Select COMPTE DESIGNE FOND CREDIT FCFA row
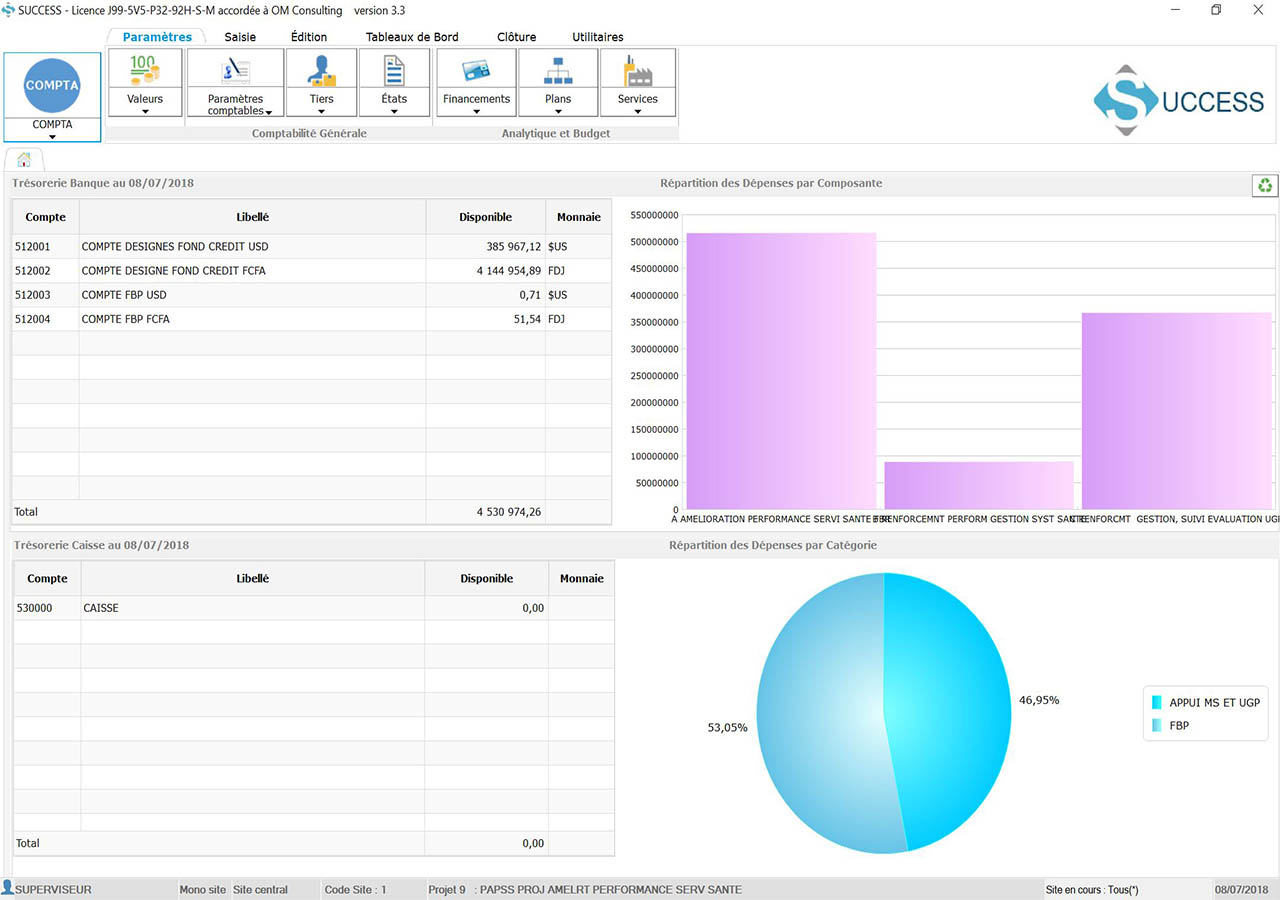Screen dimensions: 1280x900 coord(312,271)
